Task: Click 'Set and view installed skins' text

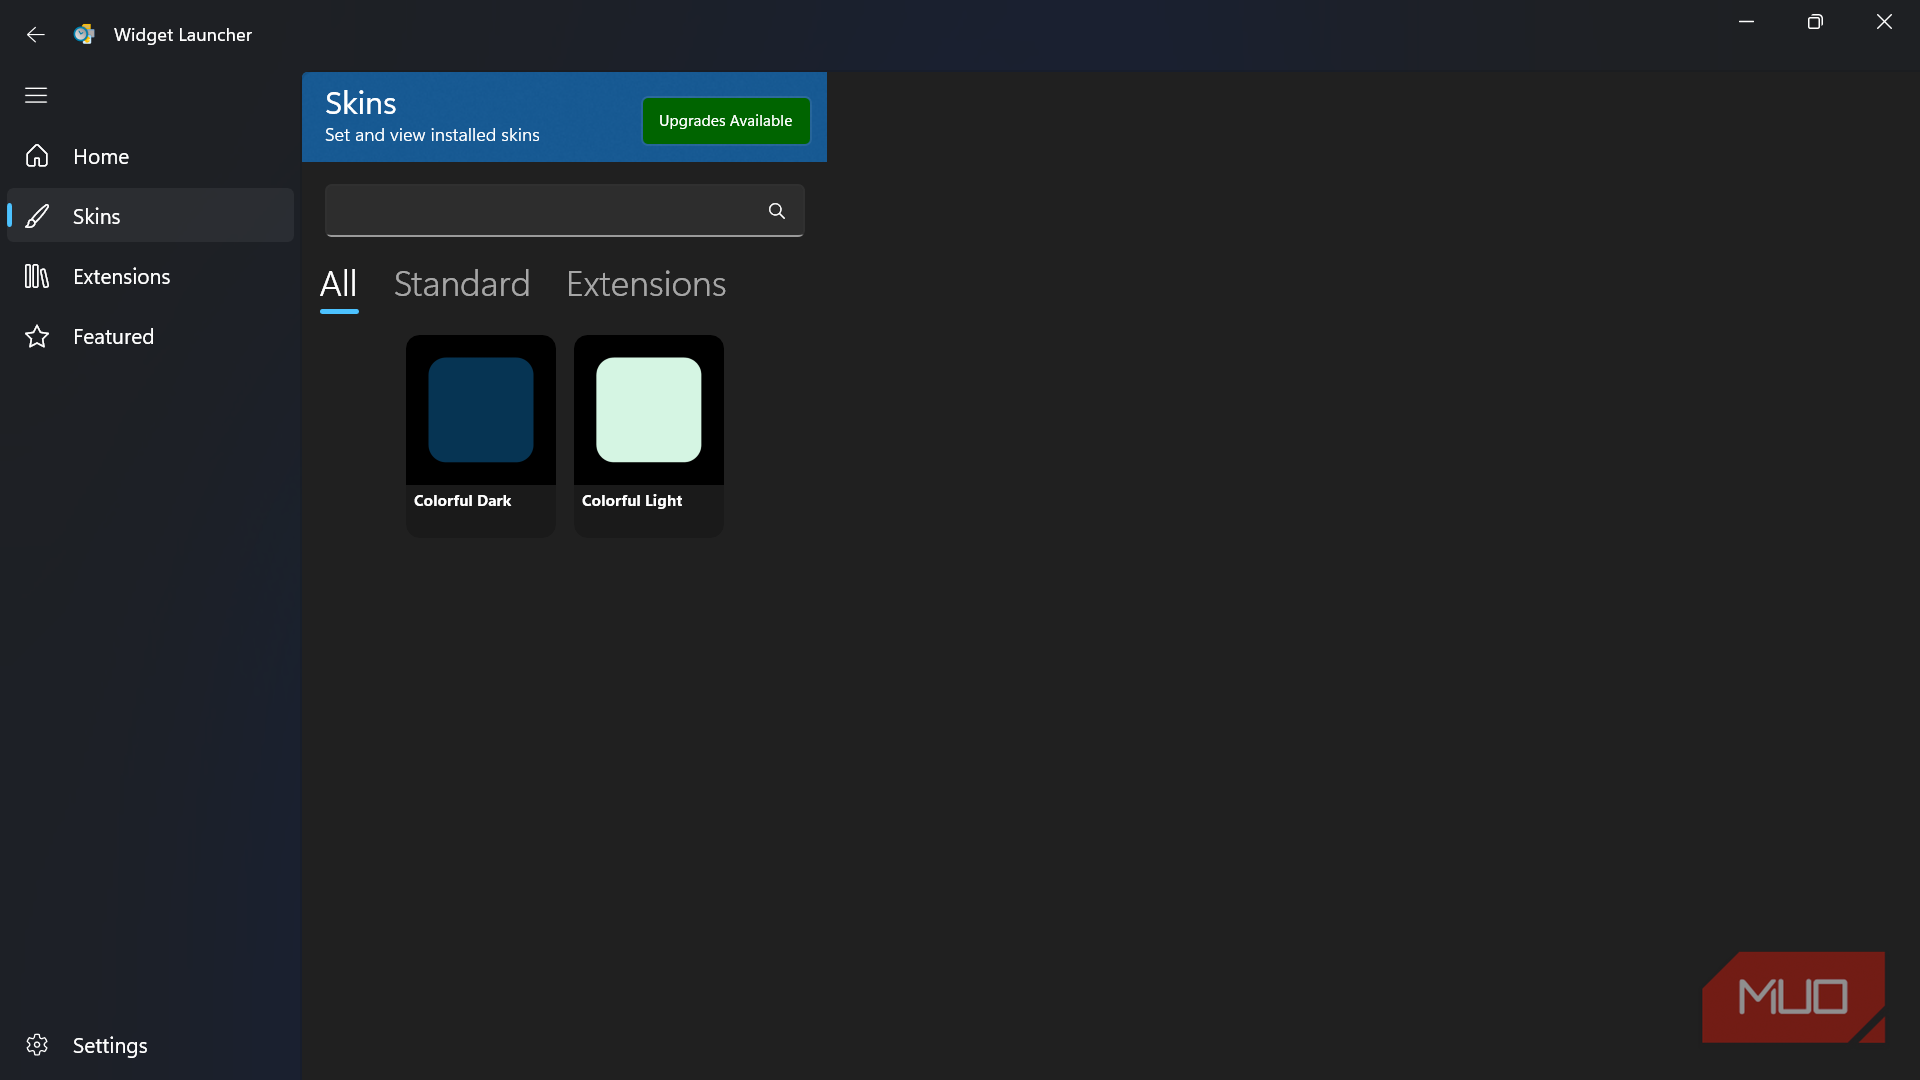Action: (x=432, y=135)
